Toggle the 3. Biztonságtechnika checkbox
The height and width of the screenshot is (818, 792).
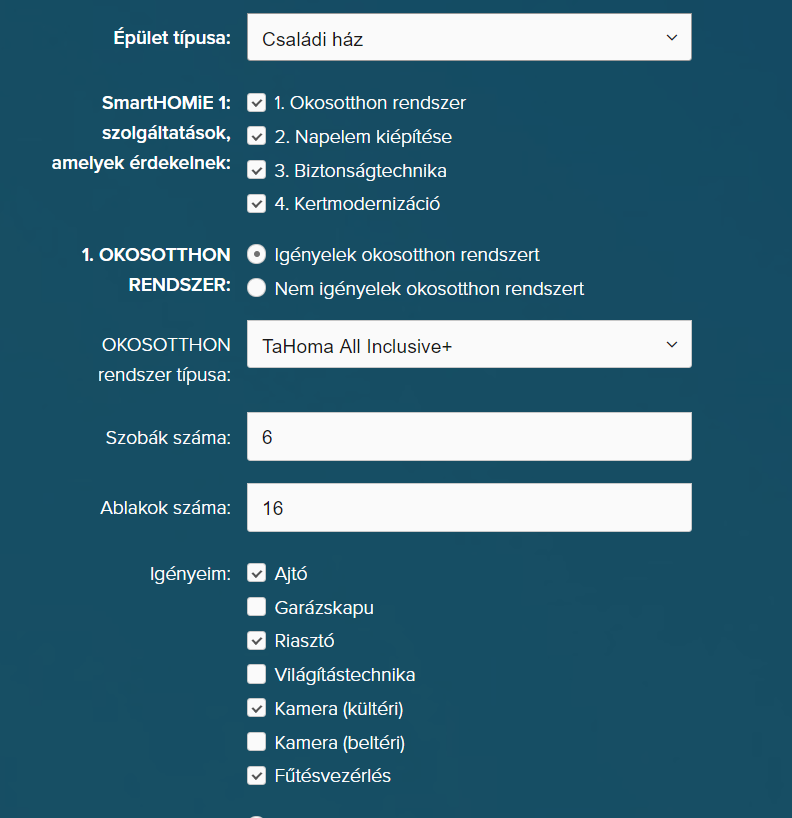coord(257,171)
